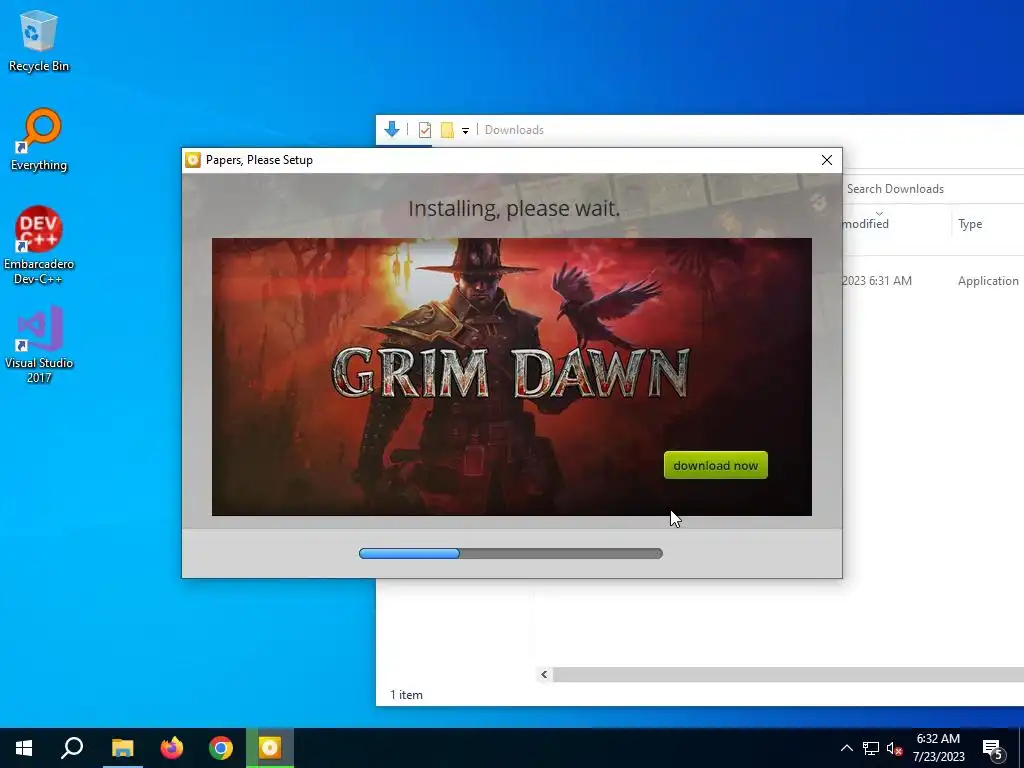Open the notification center icon

click(x=993, y=748)
